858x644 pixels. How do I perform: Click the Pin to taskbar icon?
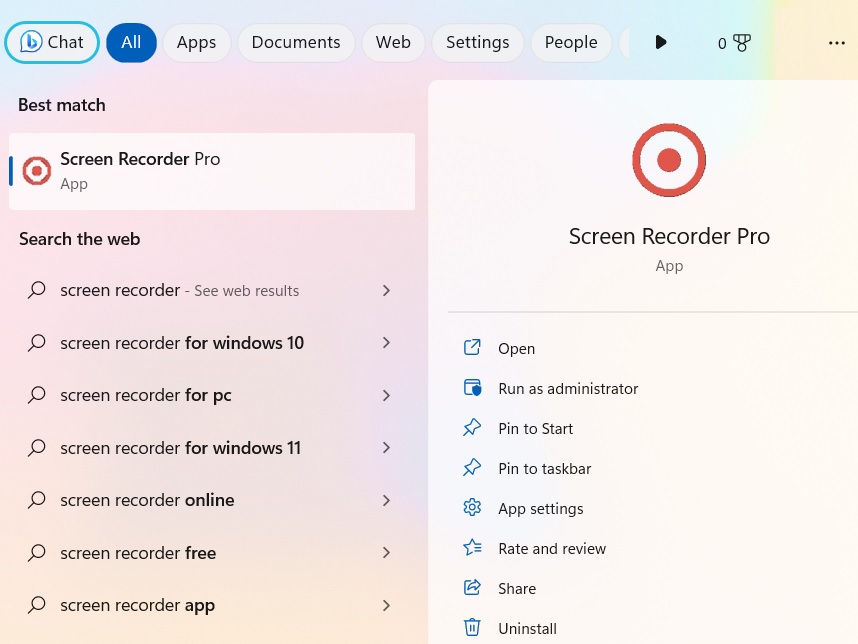[472, 468]
